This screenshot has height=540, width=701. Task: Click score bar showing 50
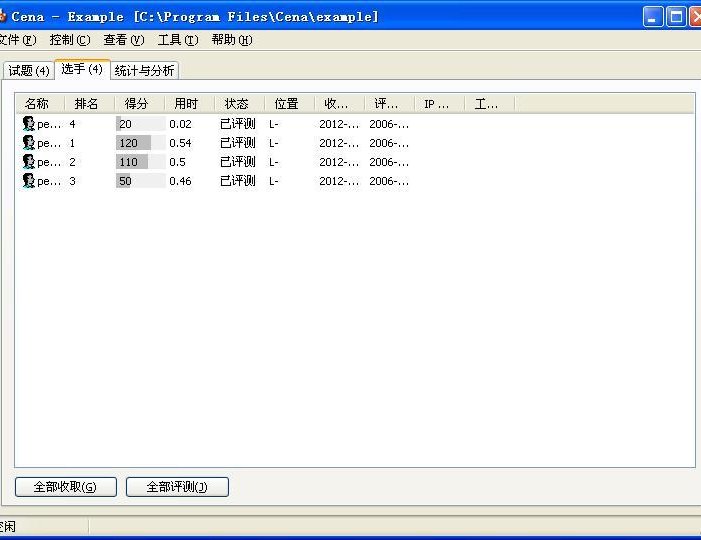click(140, 181)
